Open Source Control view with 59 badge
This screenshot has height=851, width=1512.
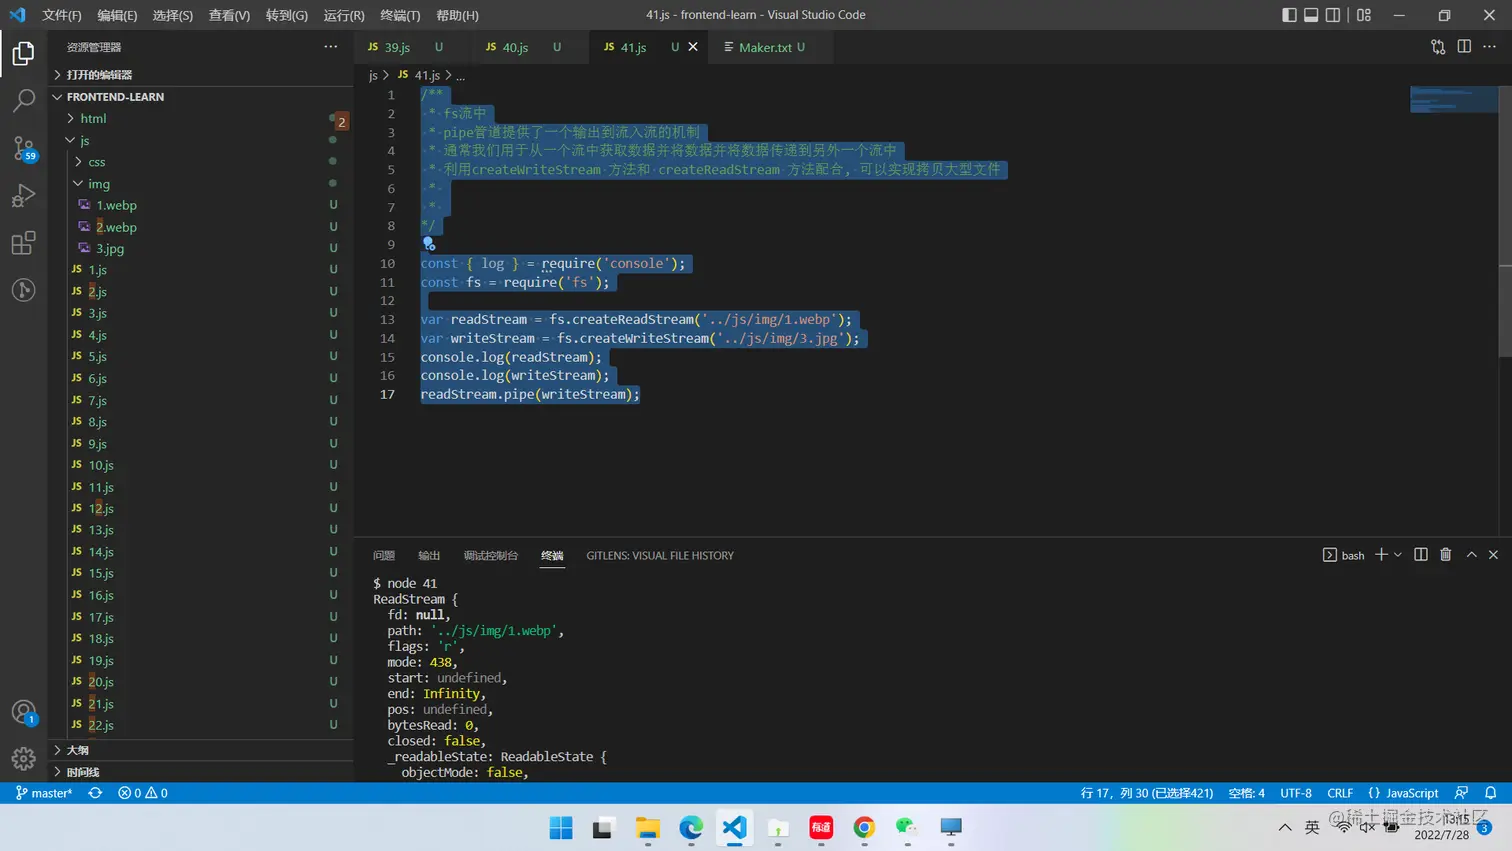point(23,149)
